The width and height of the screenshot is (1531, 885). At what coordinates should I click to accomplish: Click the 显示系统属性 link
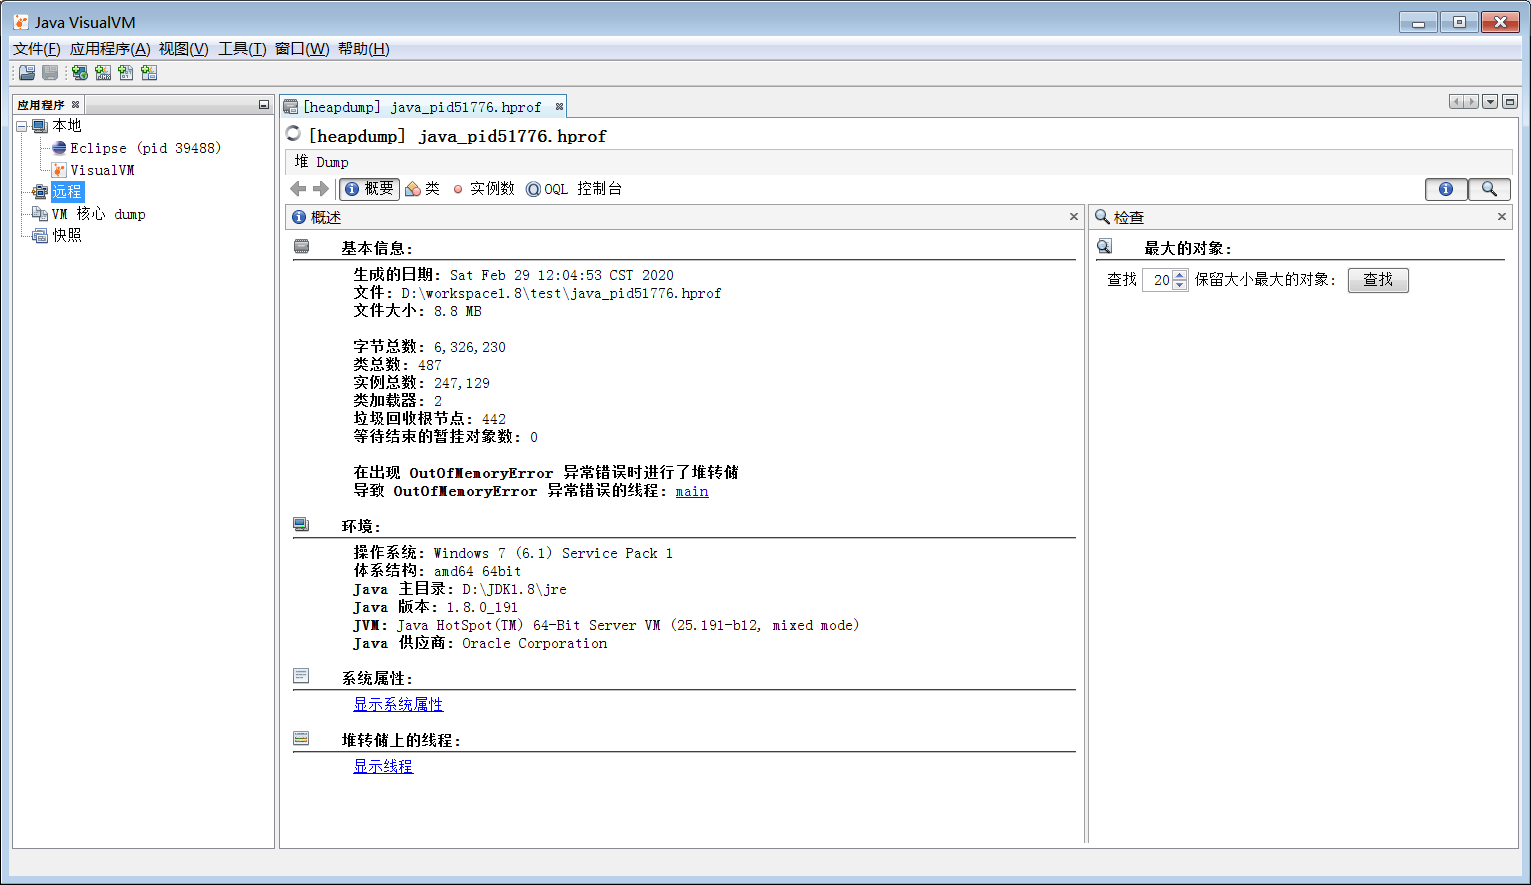398,704
